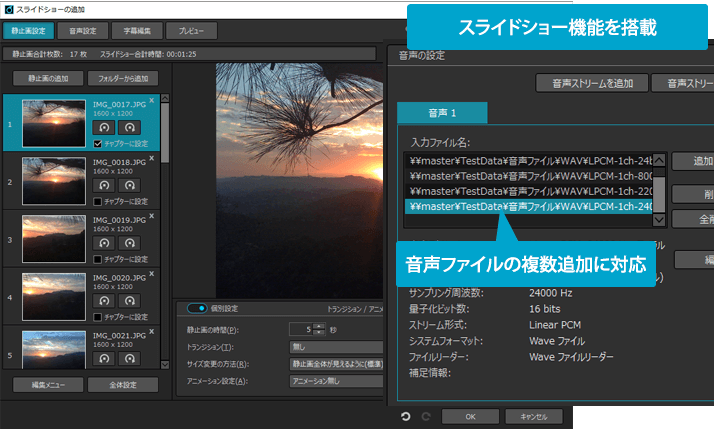Remove IMG_0017.JPG with its X icon
Viewport: 714px width, 429px height.
click(x=152, y=100)
